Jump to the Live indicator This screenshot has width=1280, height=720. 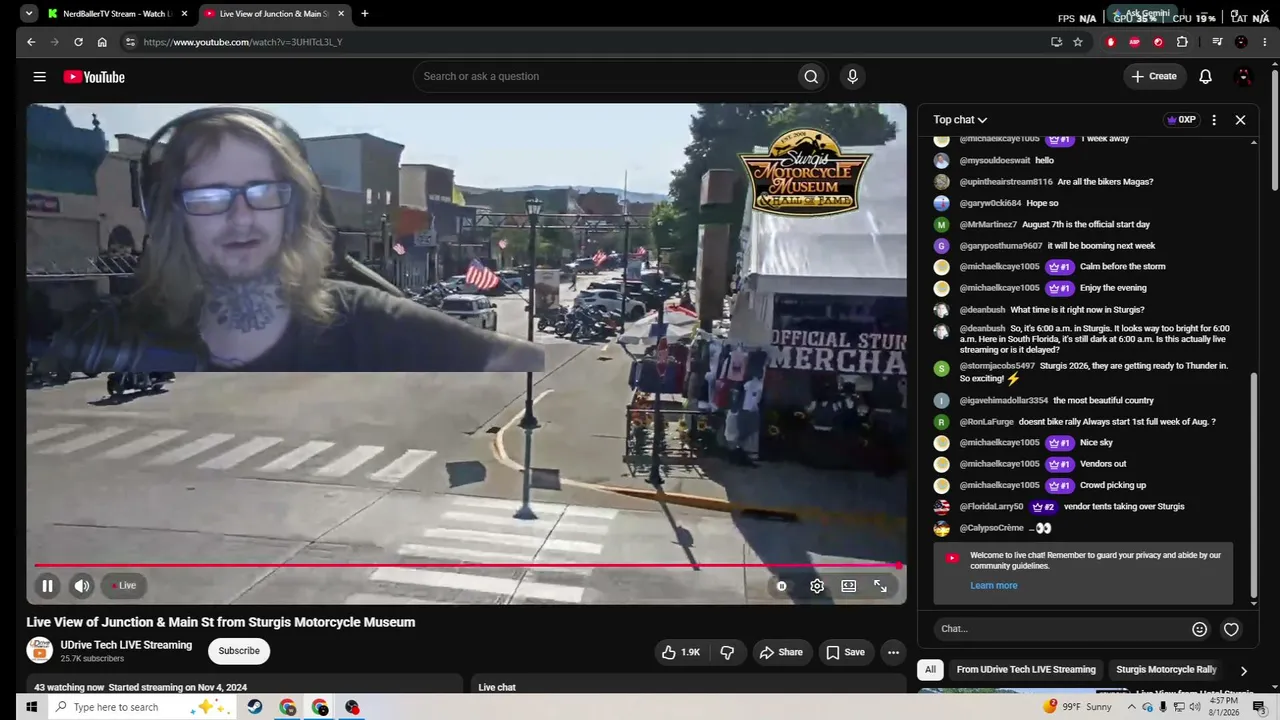coord(124,586)
